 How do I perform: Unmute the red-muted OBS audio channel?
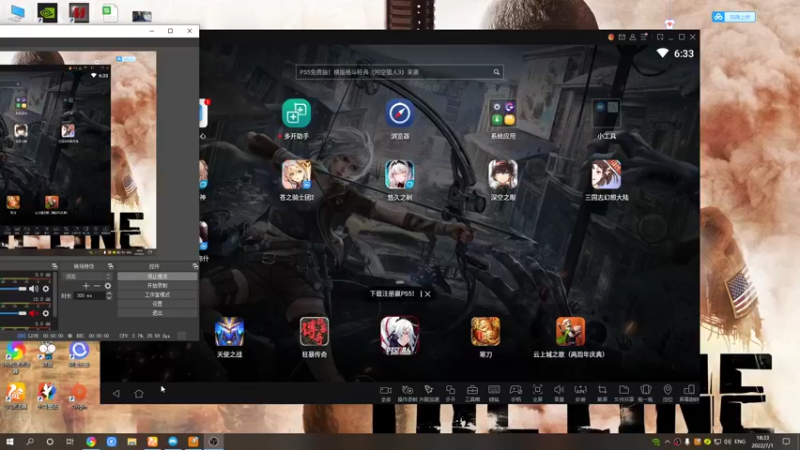point(34,313)
